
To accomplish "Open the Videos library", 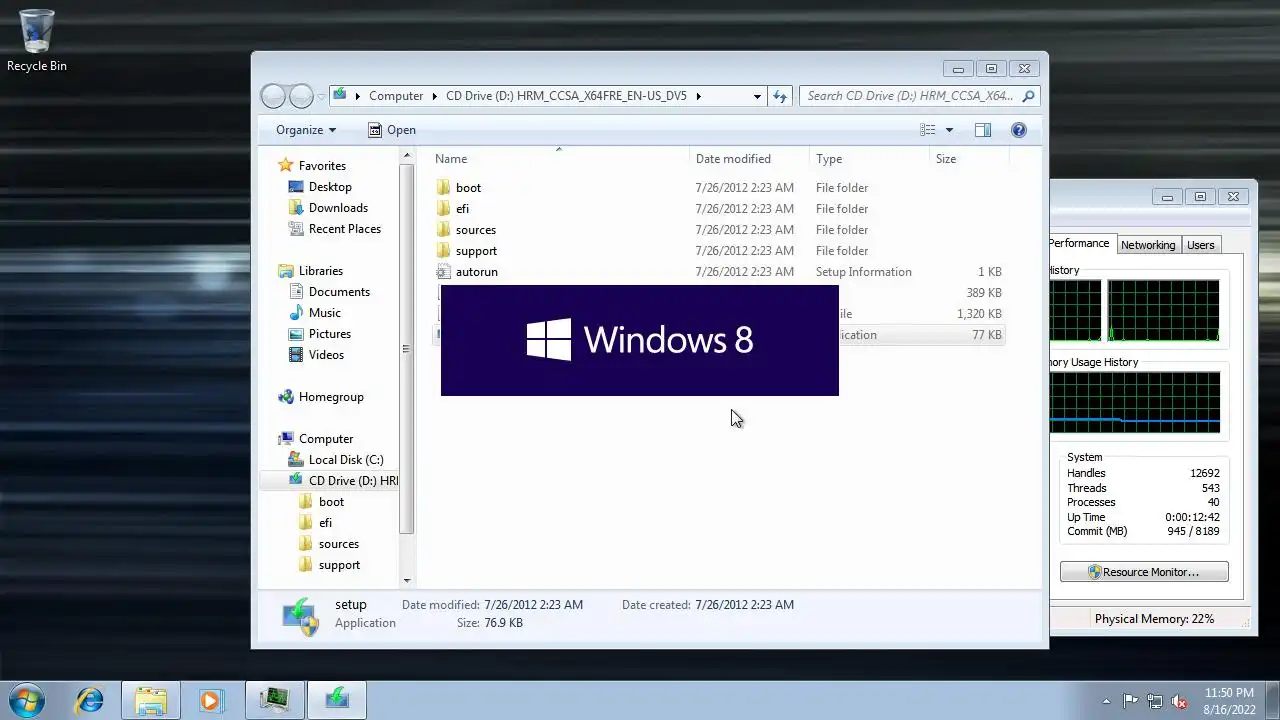I will click(326, 355).
